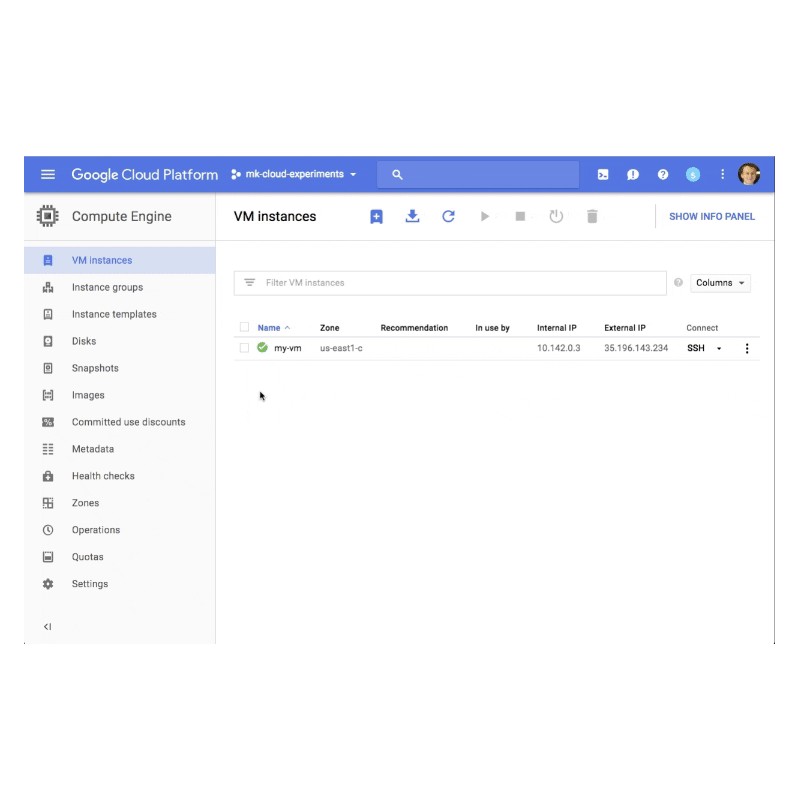Click the top search bar
Image resolution: width=800 pixels, height=800 pixels.
point(478,174)
